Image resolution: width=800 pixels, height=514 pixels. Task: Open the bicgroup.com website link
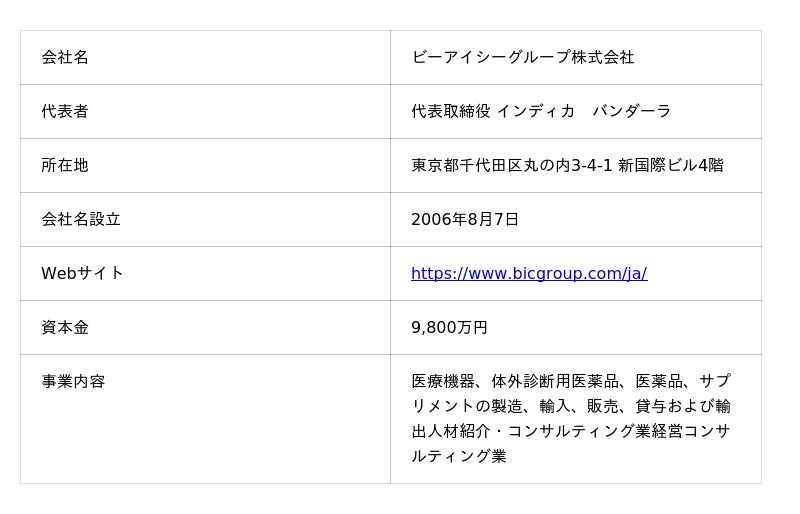pos(529,274)
